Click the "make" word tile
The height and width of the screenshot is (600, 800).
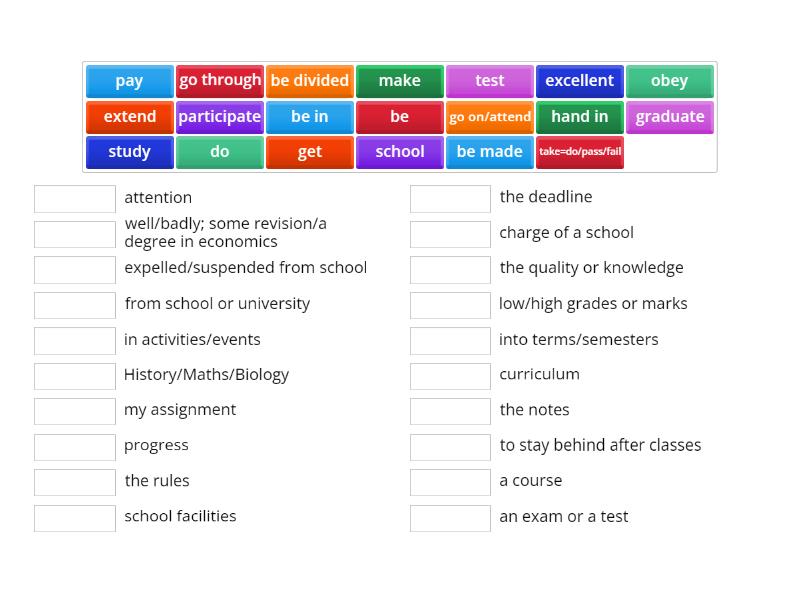point(399,81)
